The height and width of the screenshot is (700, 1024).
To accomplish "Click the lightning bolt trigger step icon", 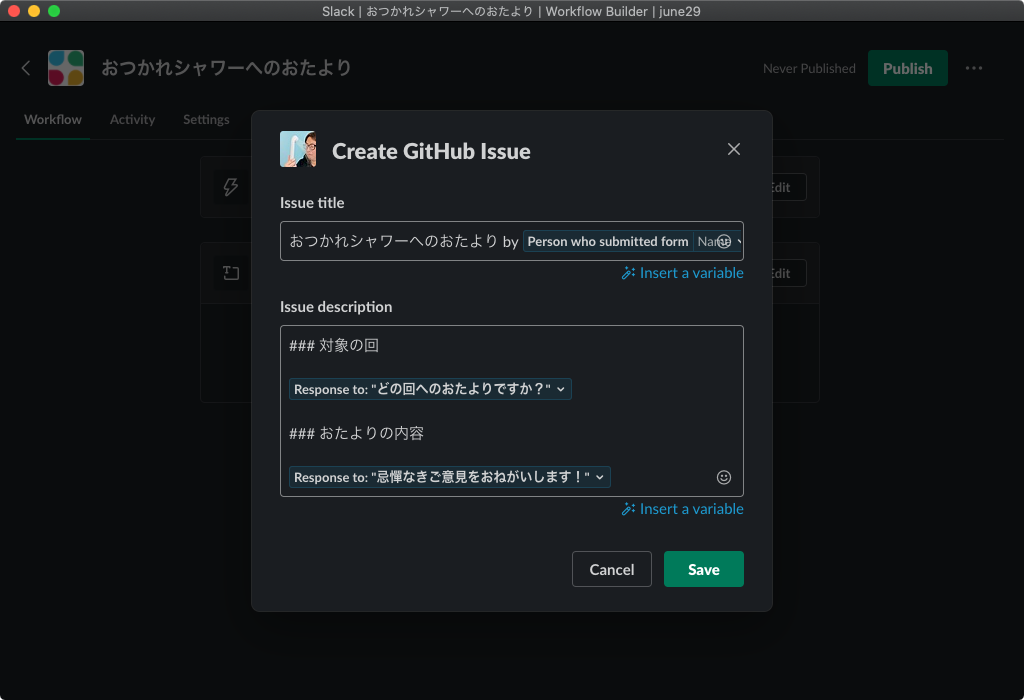I will point(231,187).
